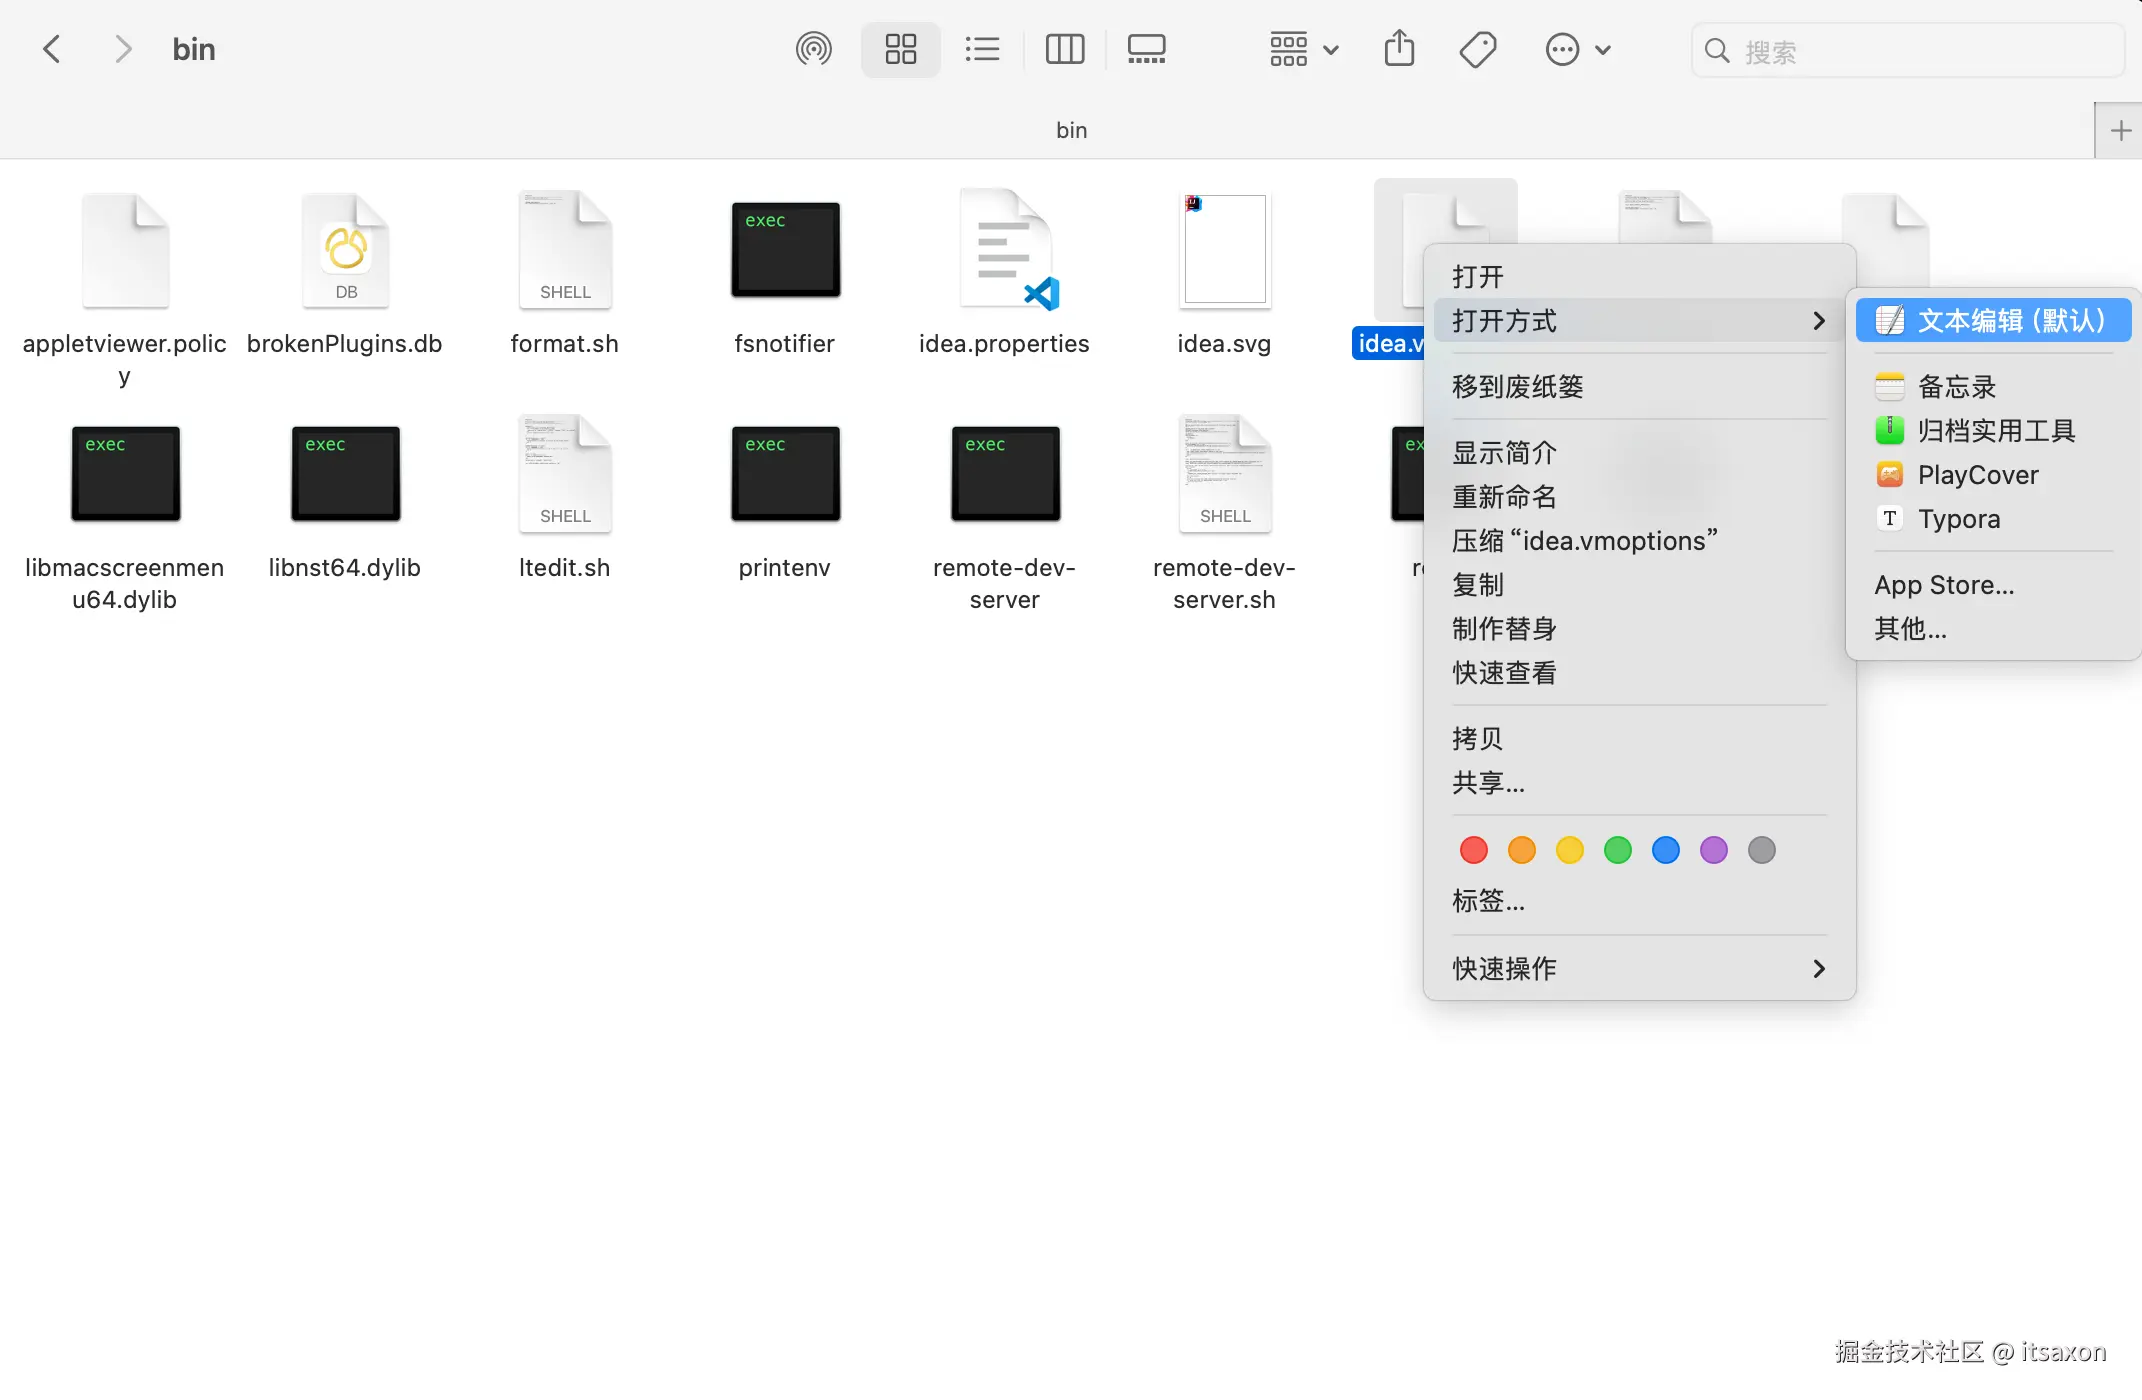Screen dimensions: 2142x1400
Task: Add a new tab with plus button
Action: click(x=2120, y=131)
